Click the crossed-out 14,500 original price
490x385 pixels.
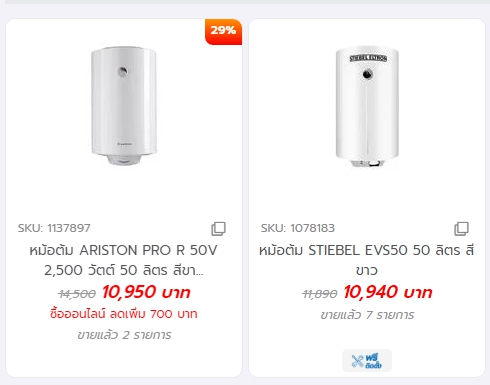77,294
